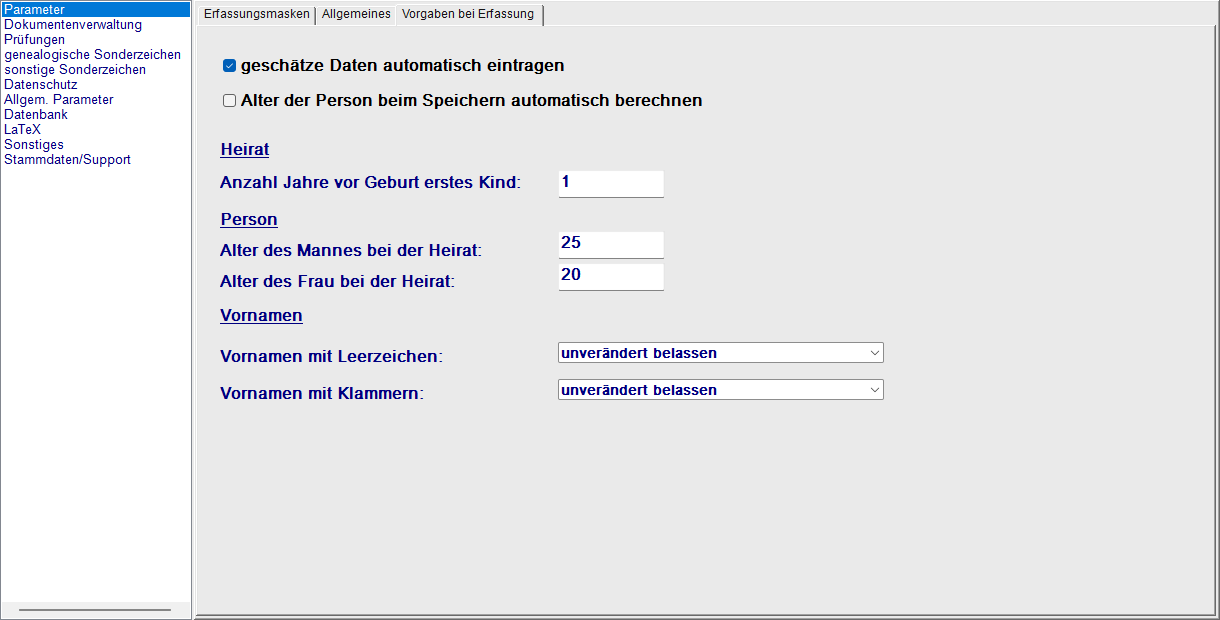Click the years before first child field
1220x620 pixels.
tap(610, 183)
